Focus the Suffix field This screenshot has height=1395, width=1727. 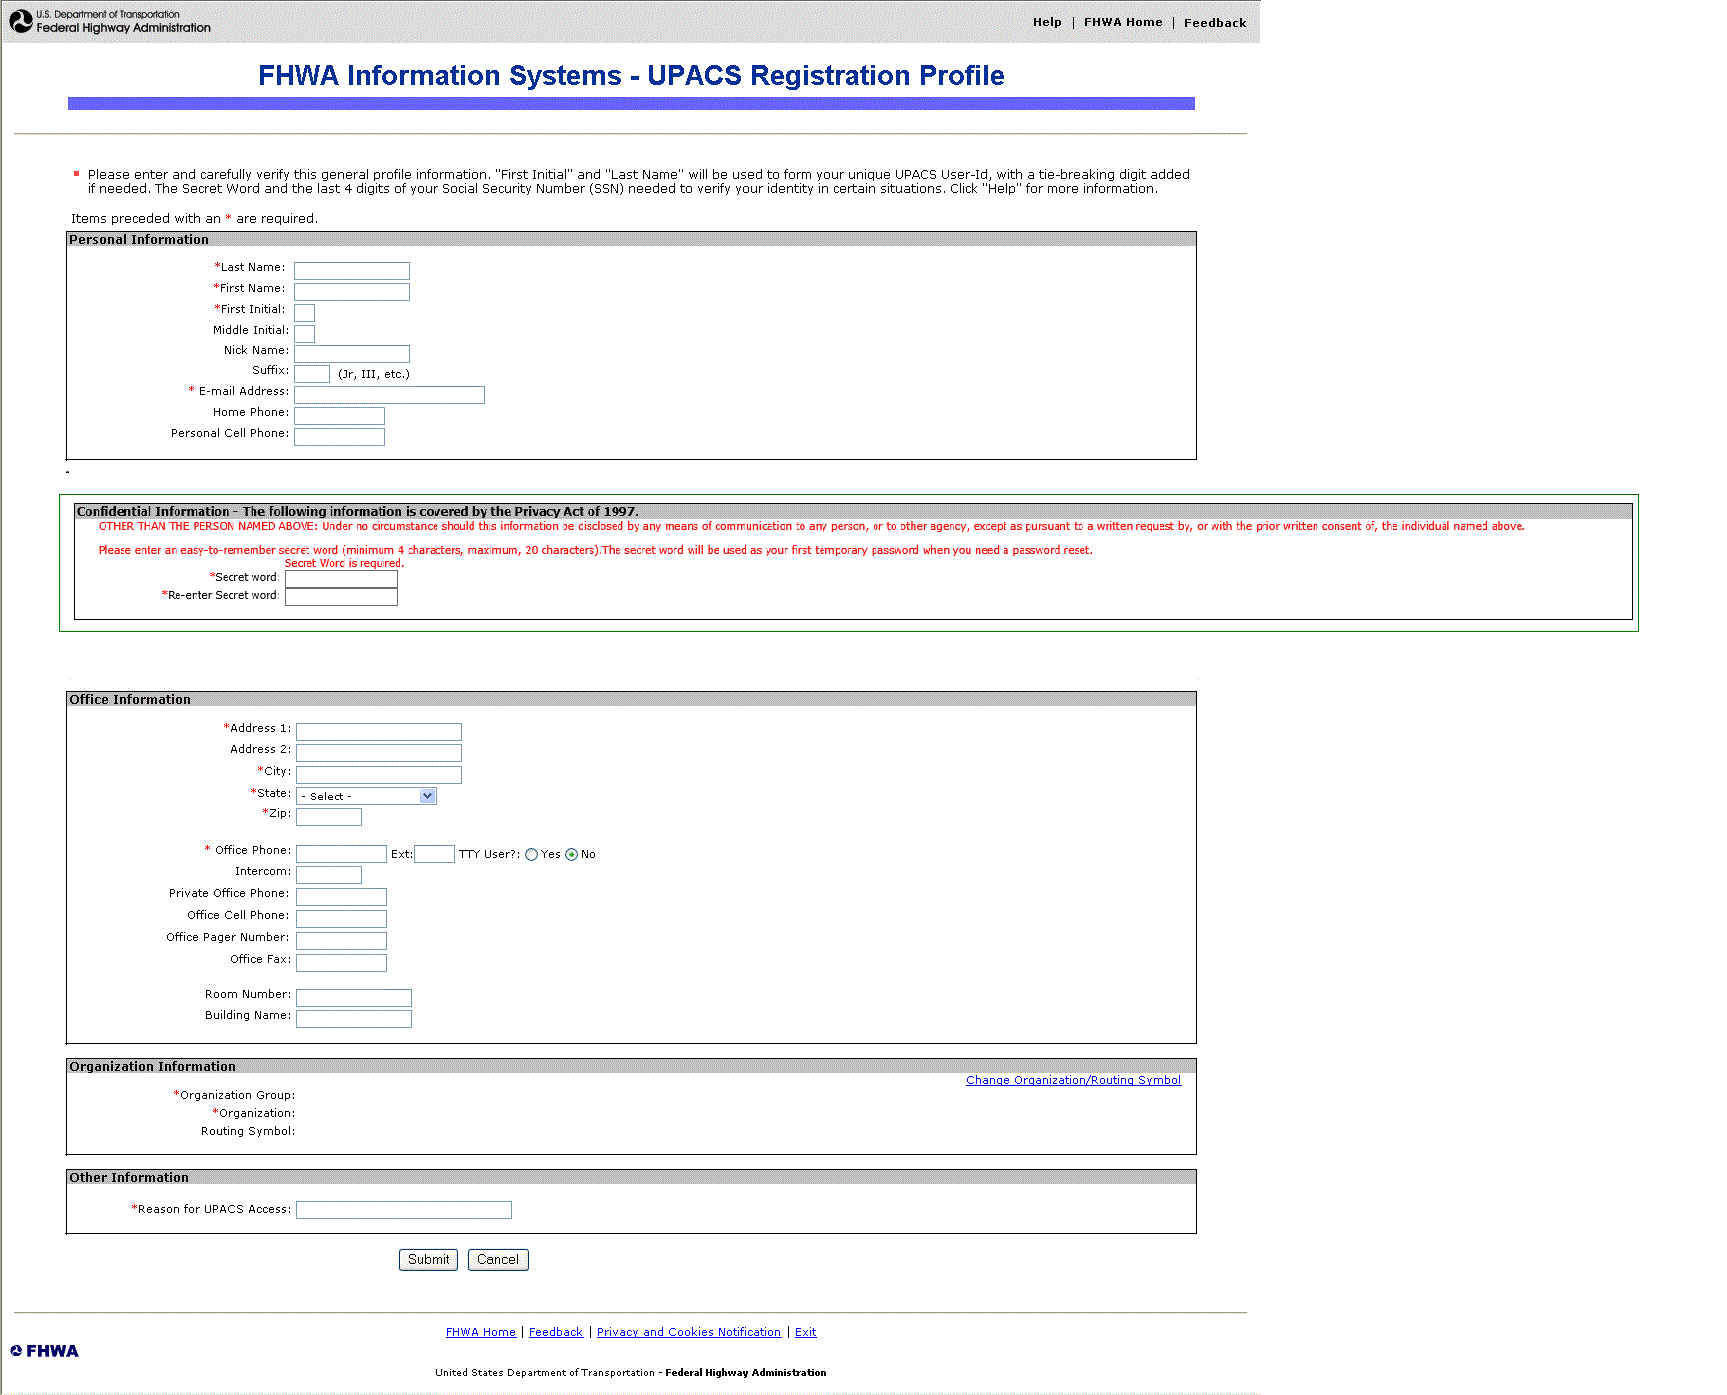tap(312, 374)
